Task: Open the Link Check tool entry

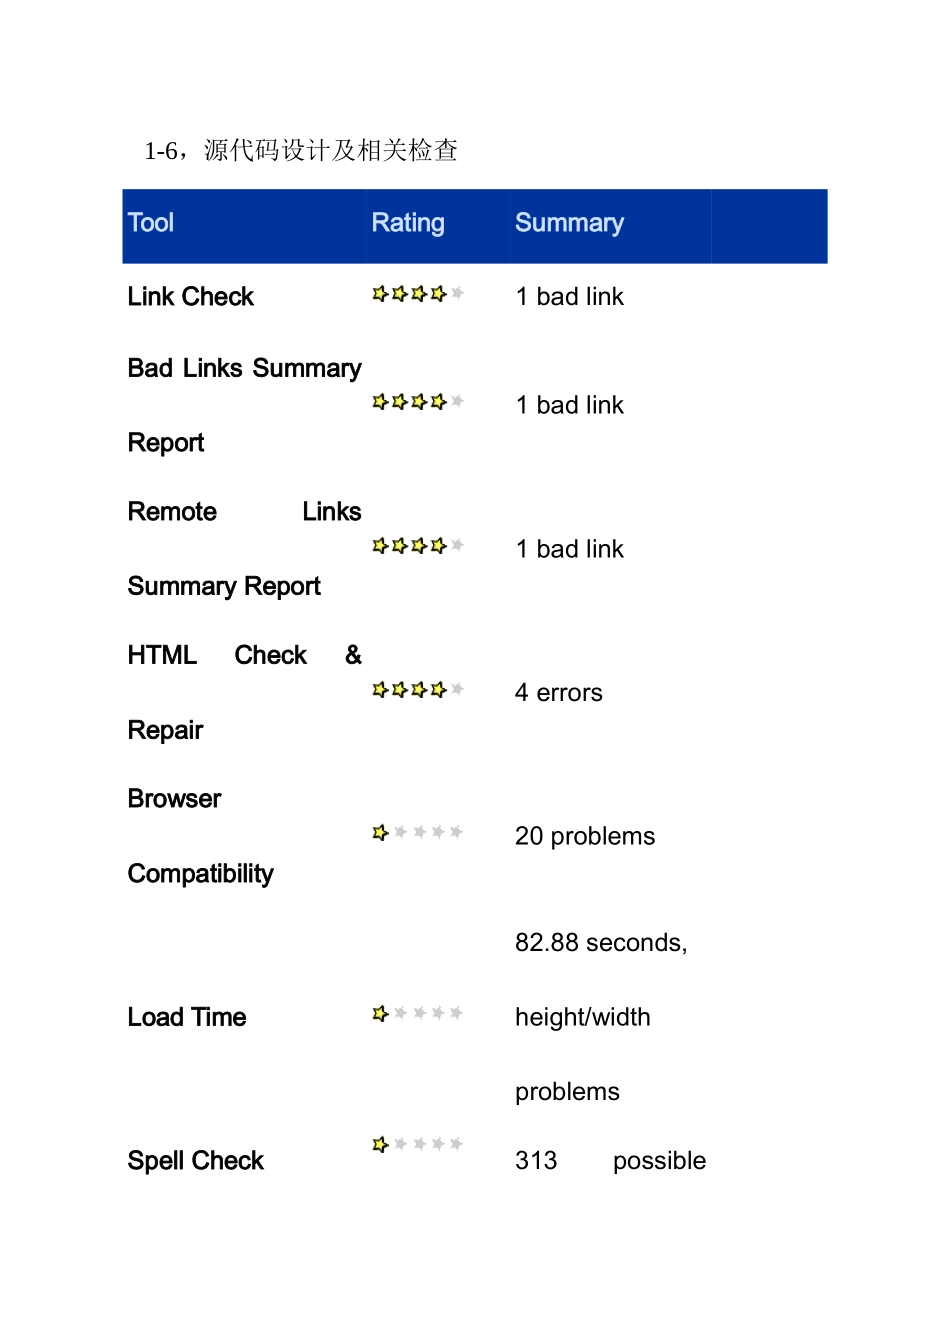Action: pos(191,297)
